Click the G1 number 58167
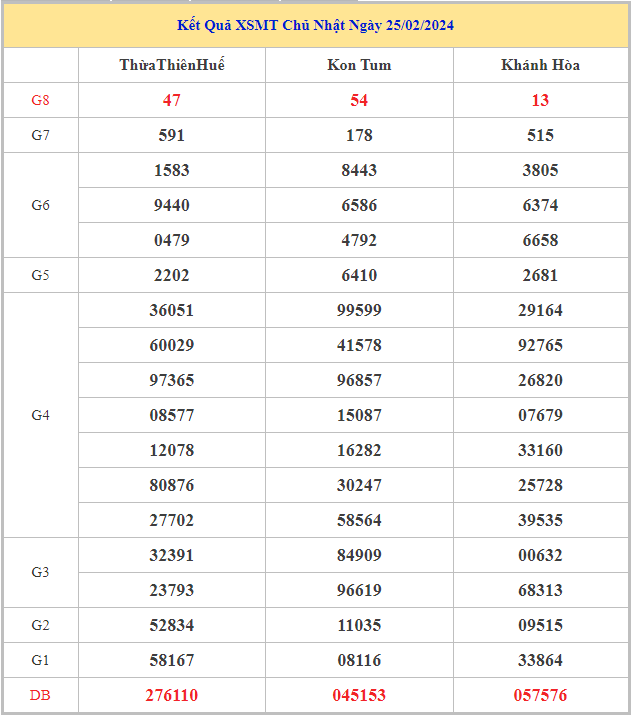 click(x=172, y=660)
